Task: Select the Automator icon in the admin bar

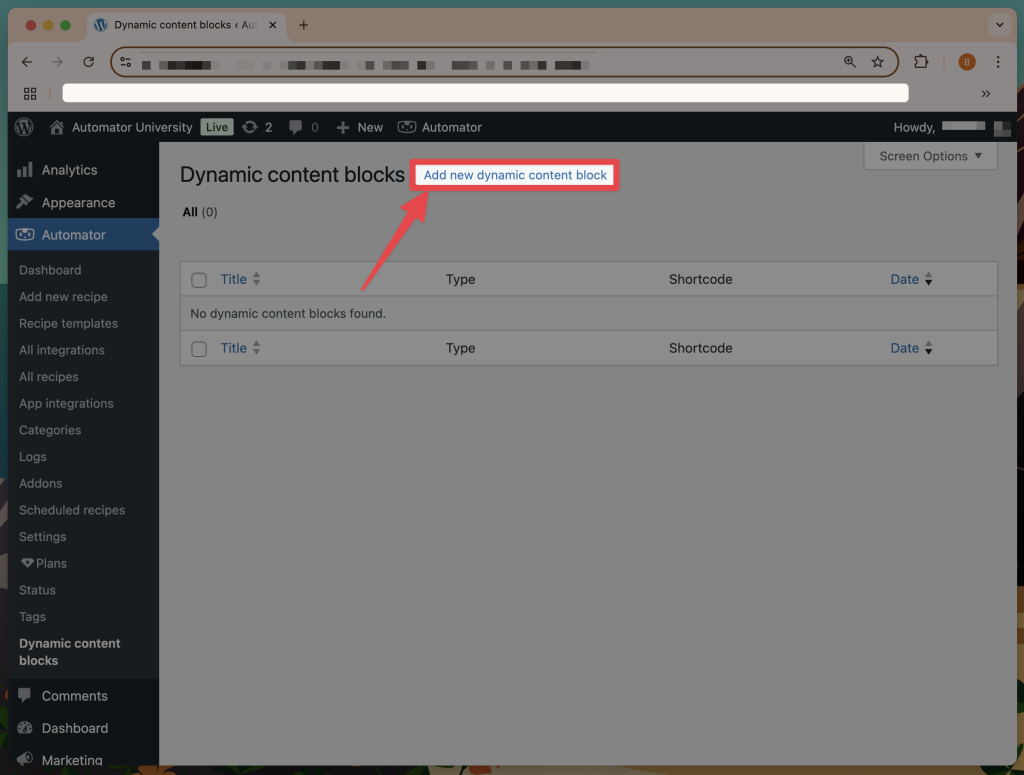Action: point(406,127)
